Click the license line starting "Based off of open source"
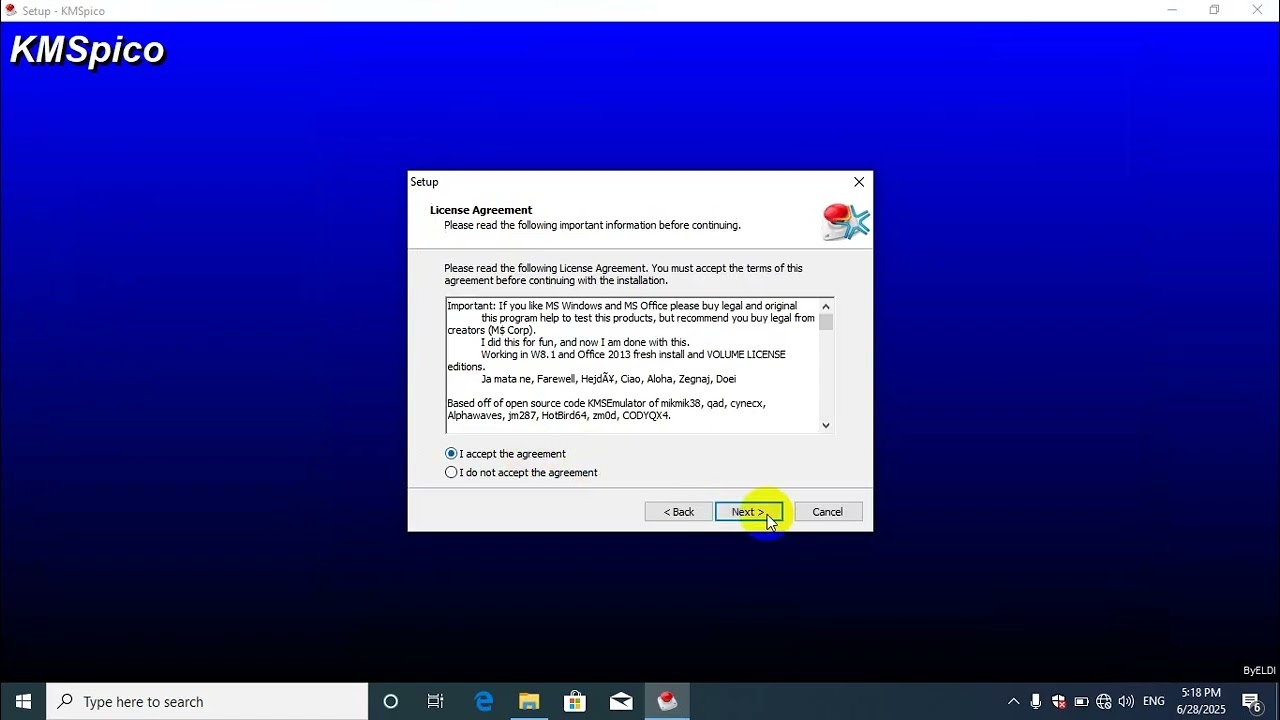Image resolution: width=1280 pixels, height=720 pixels. click(x=606, y=404)
